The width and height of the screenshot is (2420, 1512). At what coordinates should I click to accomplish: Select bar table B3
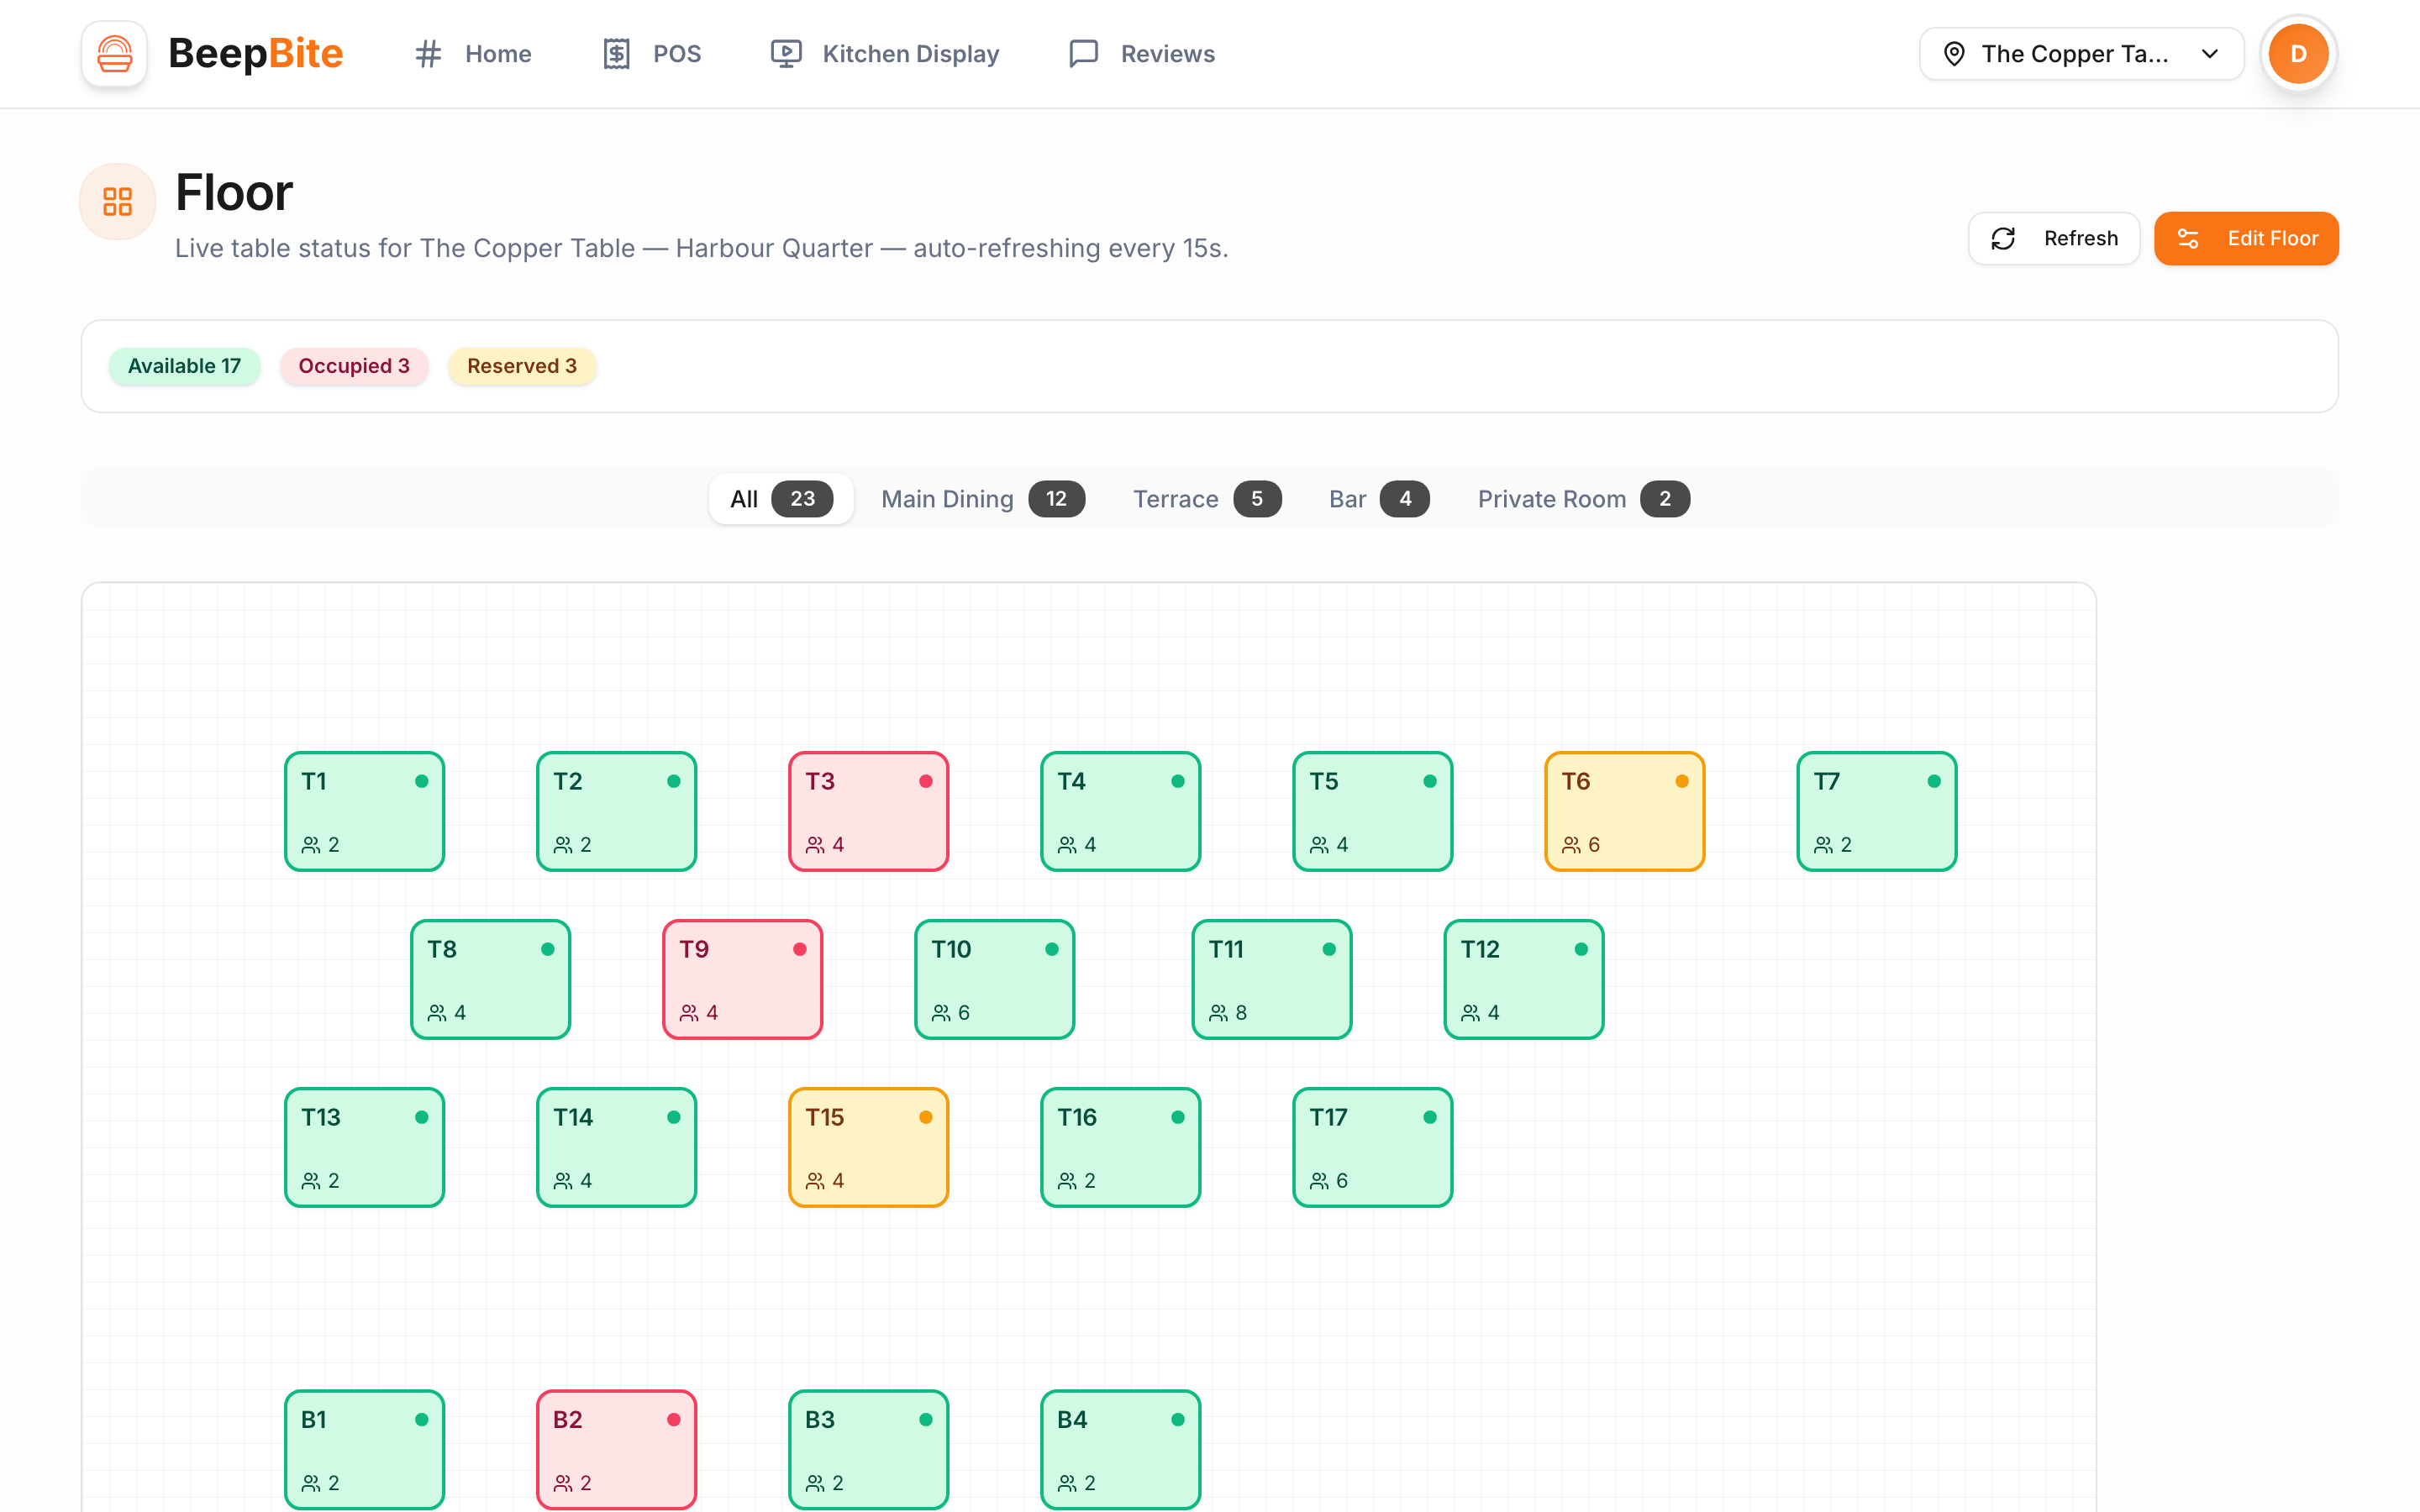[868, 1449]
